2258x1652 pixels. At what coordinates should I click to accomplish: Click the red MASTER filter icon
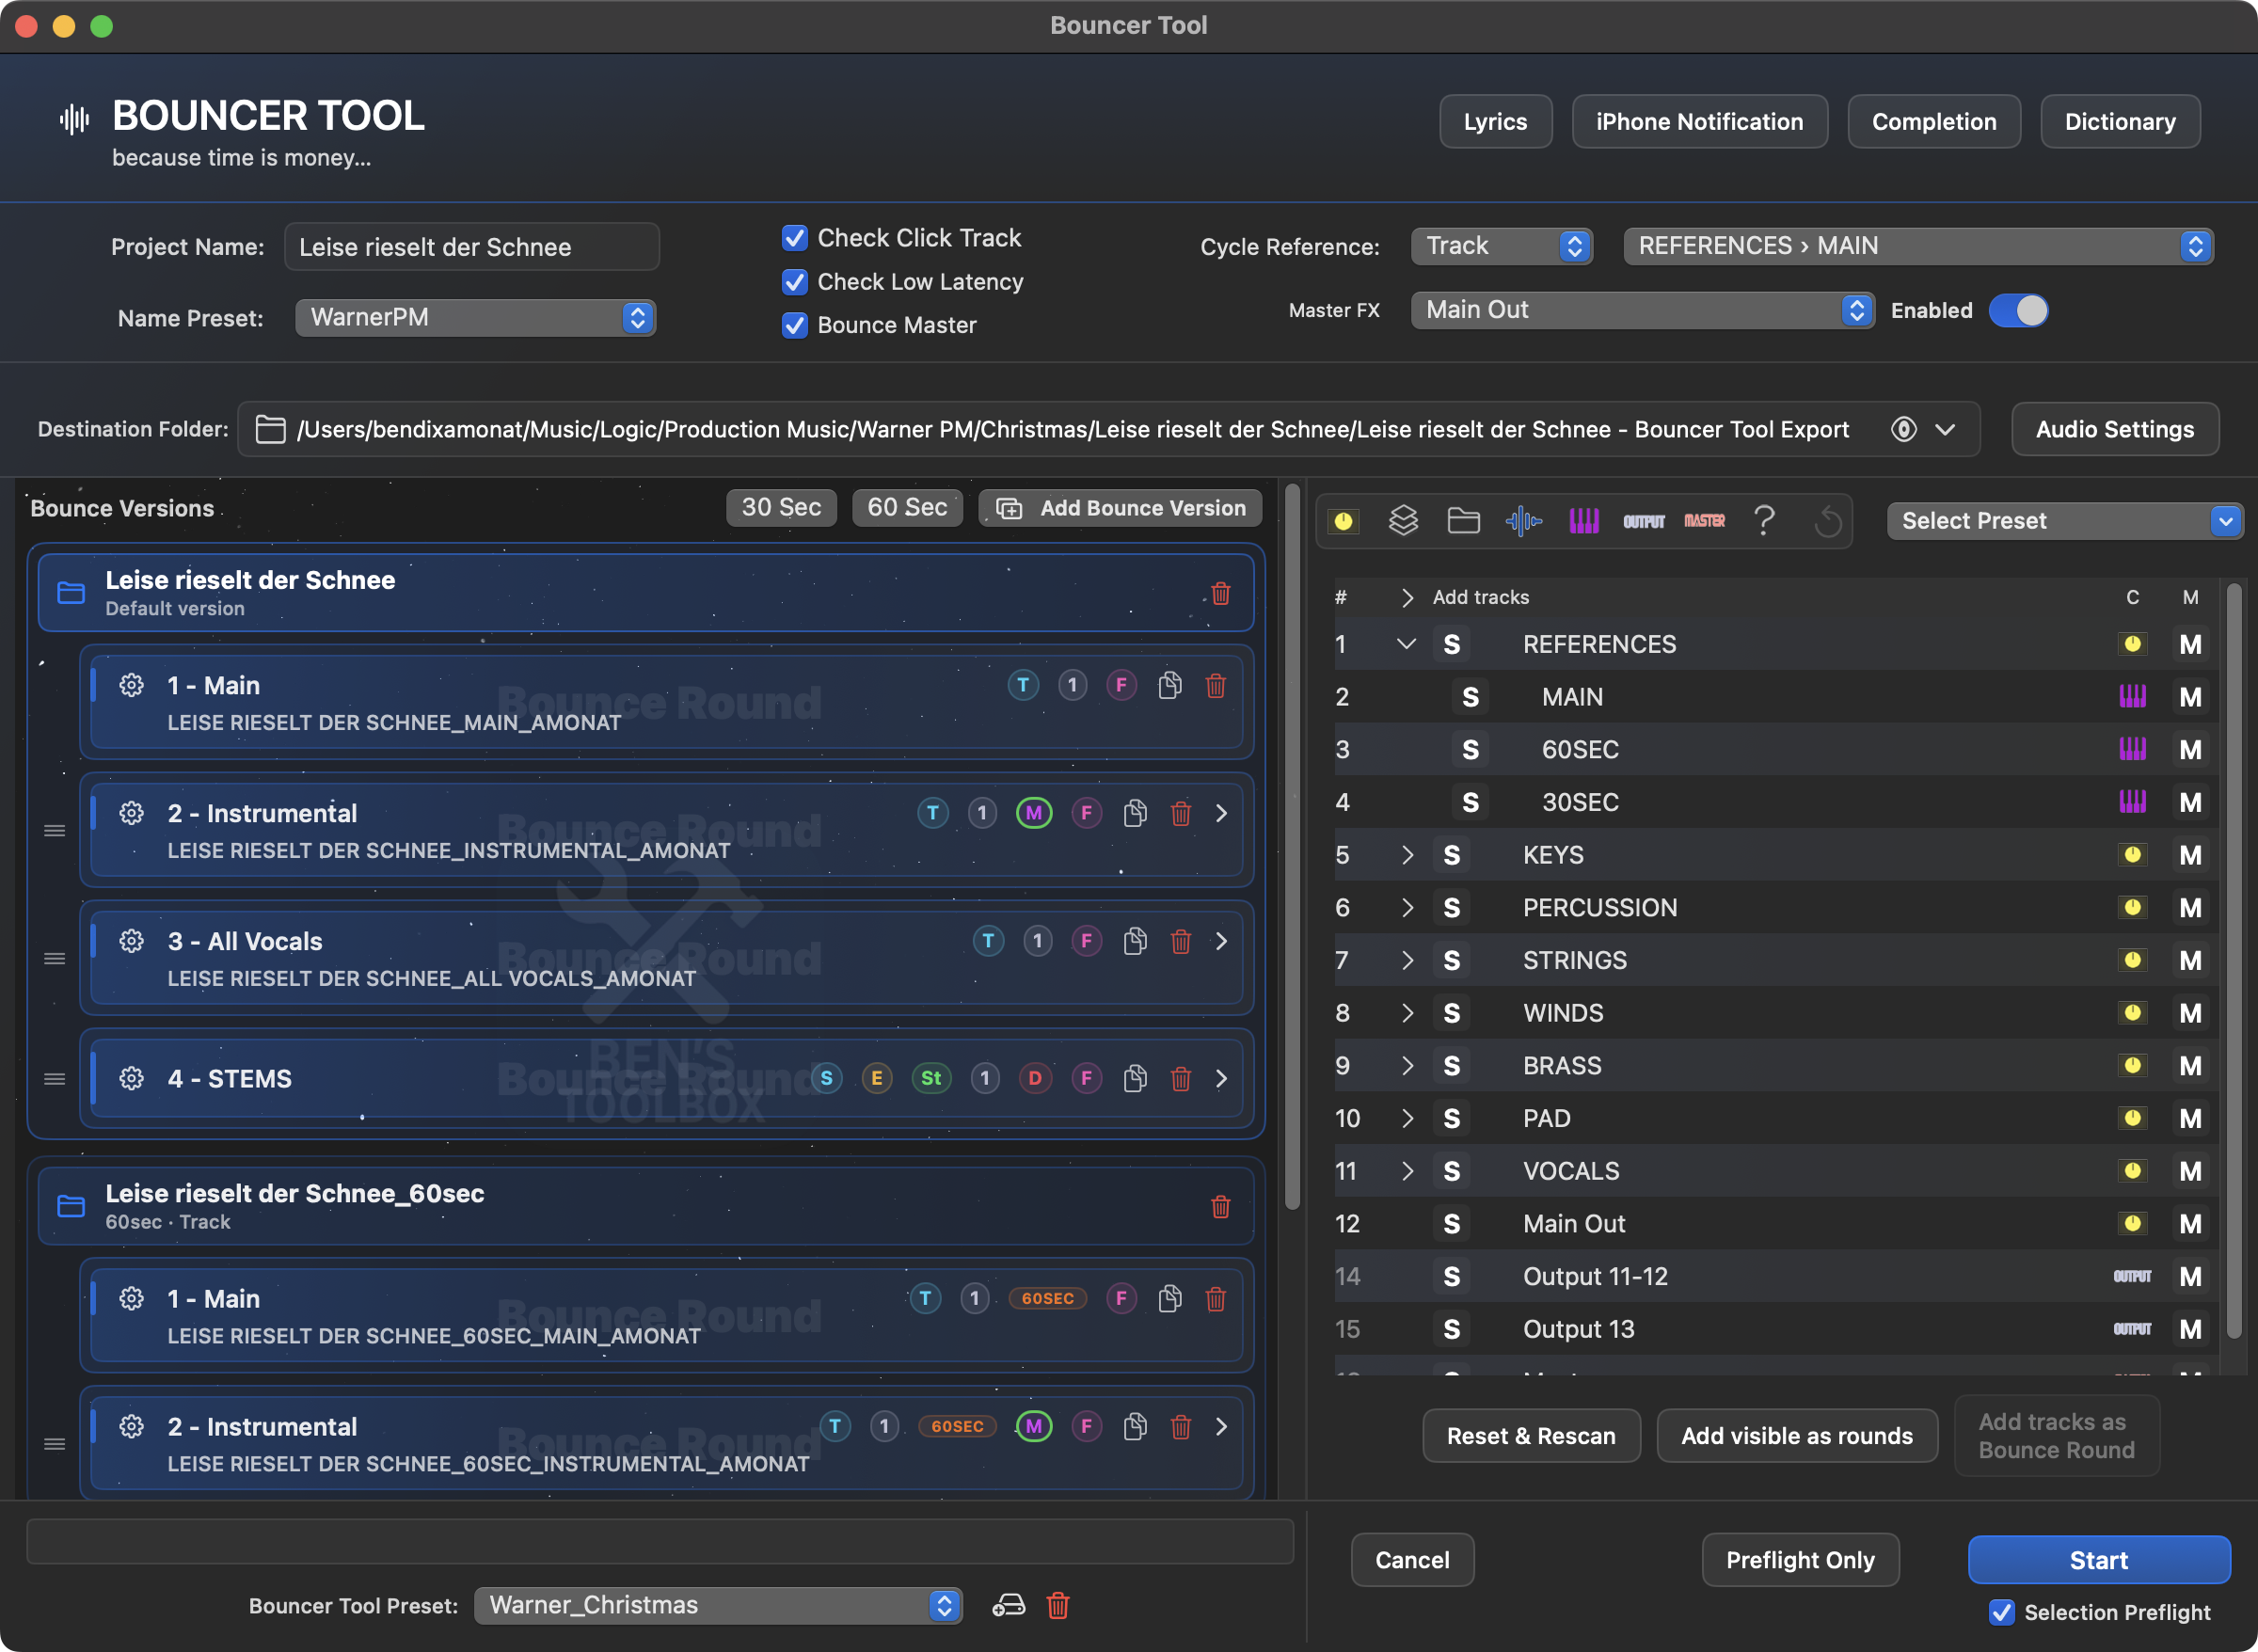(1704, 520)
